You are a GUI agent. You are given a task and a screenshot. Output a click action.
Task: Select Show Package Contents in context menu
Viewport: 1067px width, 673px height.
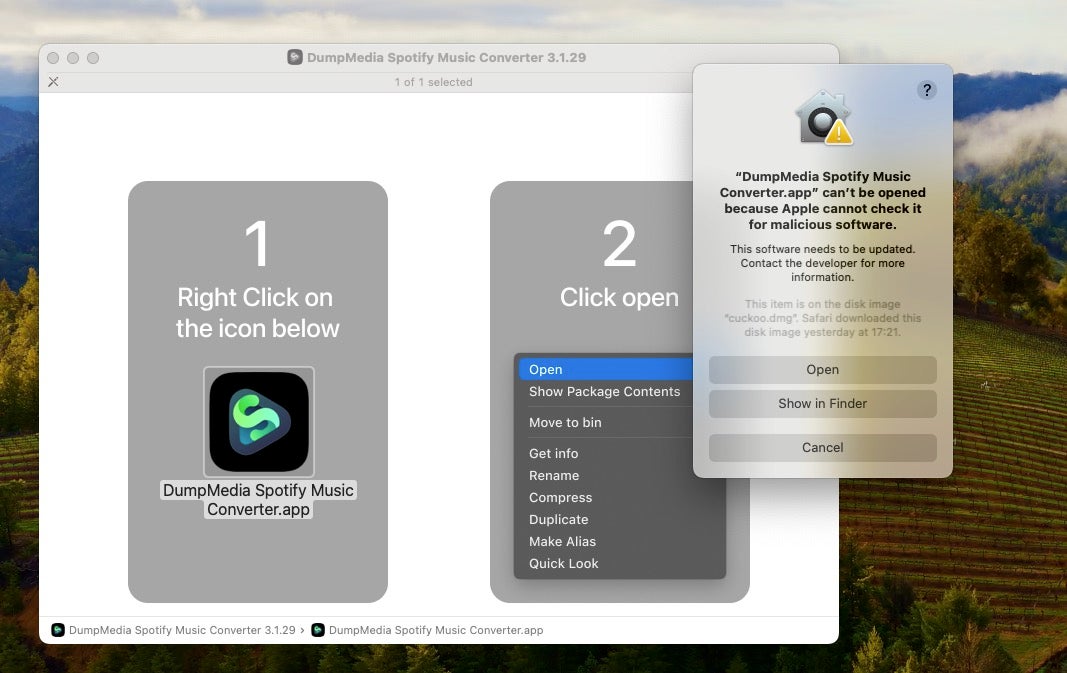[604, 392]
